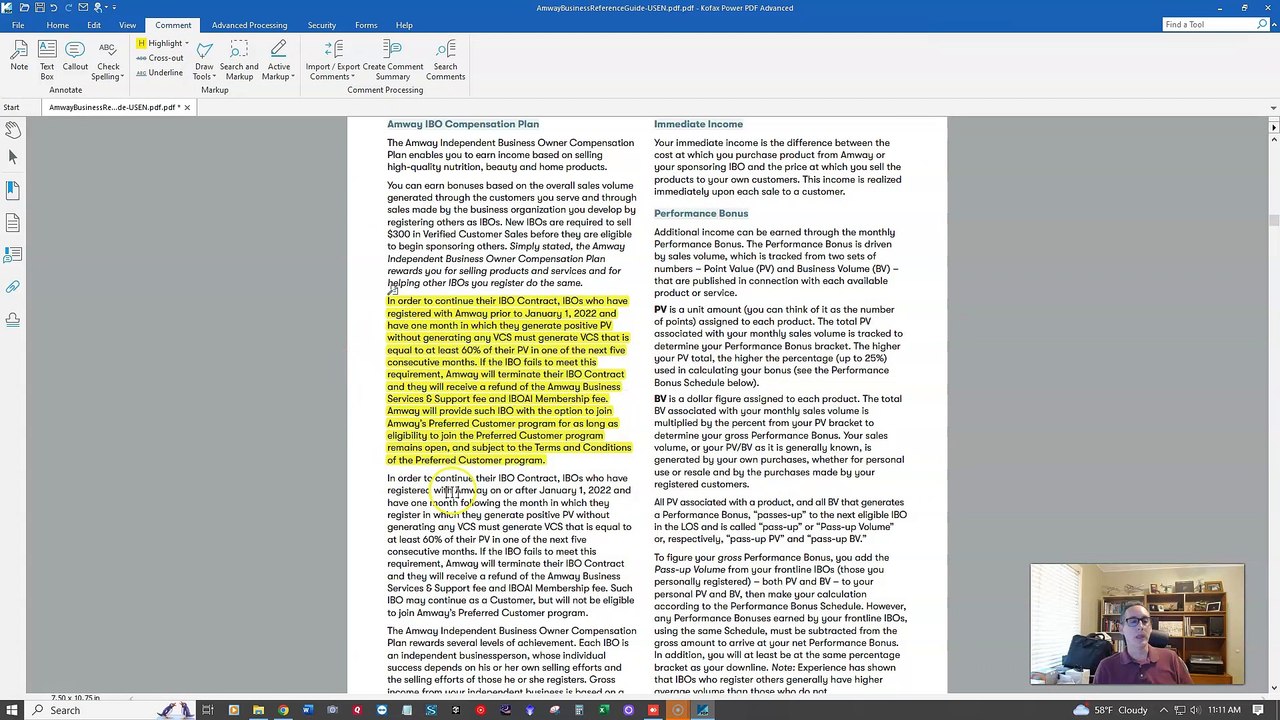
Task: Select the hand pan tool in left sidebar
Action: (13, 130)
